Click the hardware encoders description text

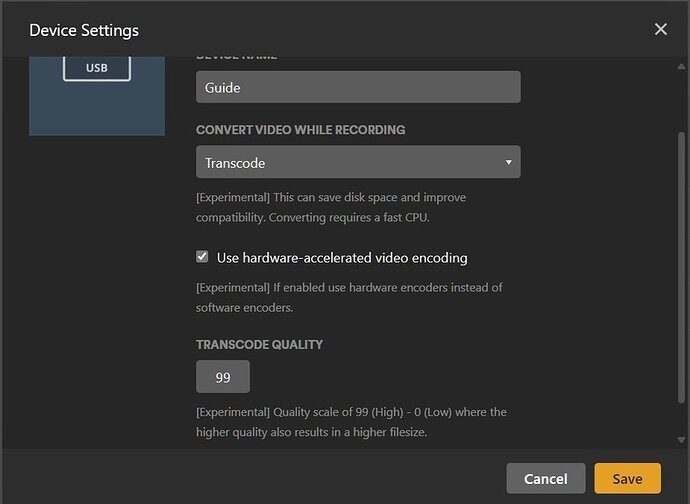pos(348,297)
